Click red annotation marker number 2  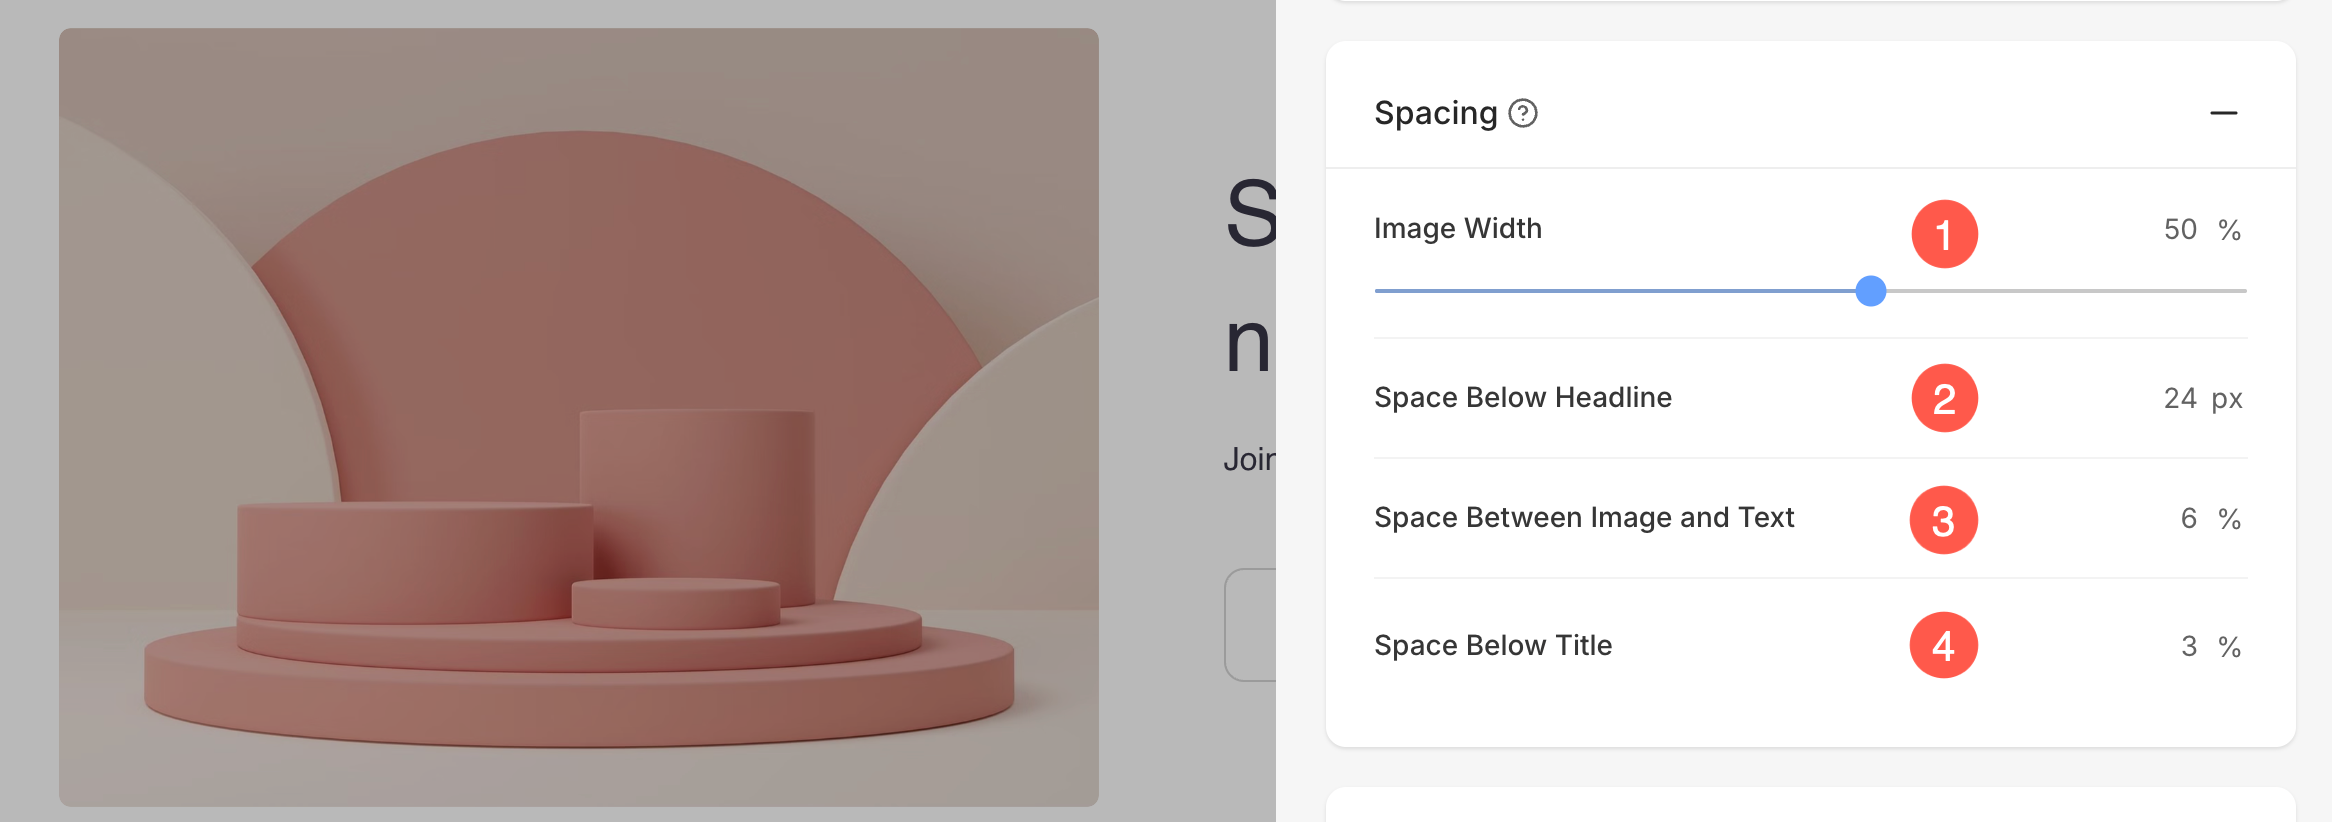coord(1944,399)
